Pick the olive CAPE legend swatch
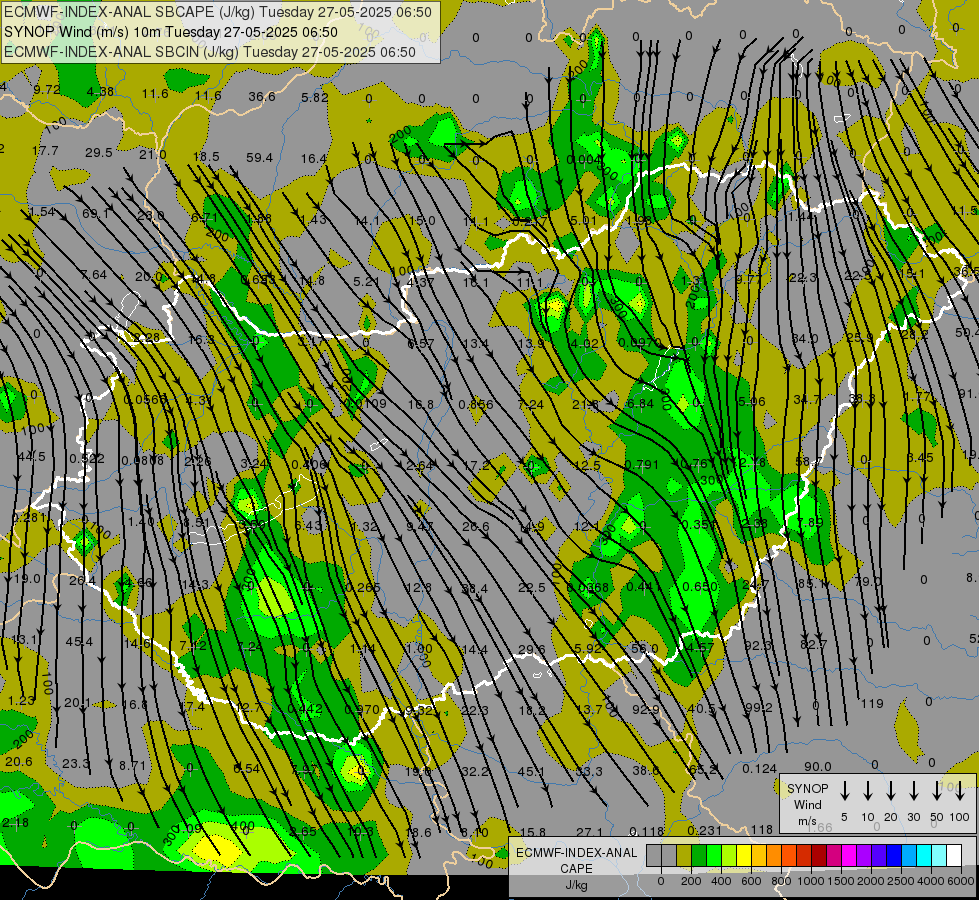 684,855
